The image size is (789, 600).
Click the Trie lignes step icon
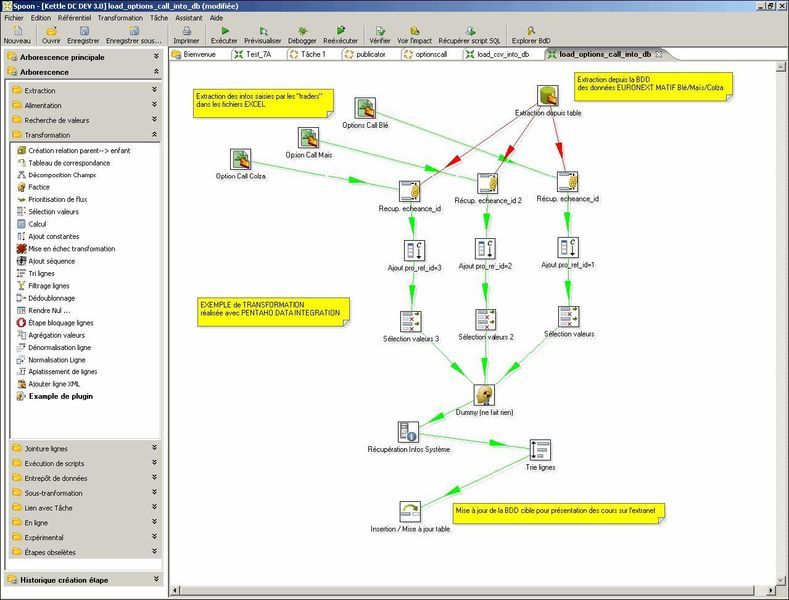pyautogui.click(x=540, y=449)
